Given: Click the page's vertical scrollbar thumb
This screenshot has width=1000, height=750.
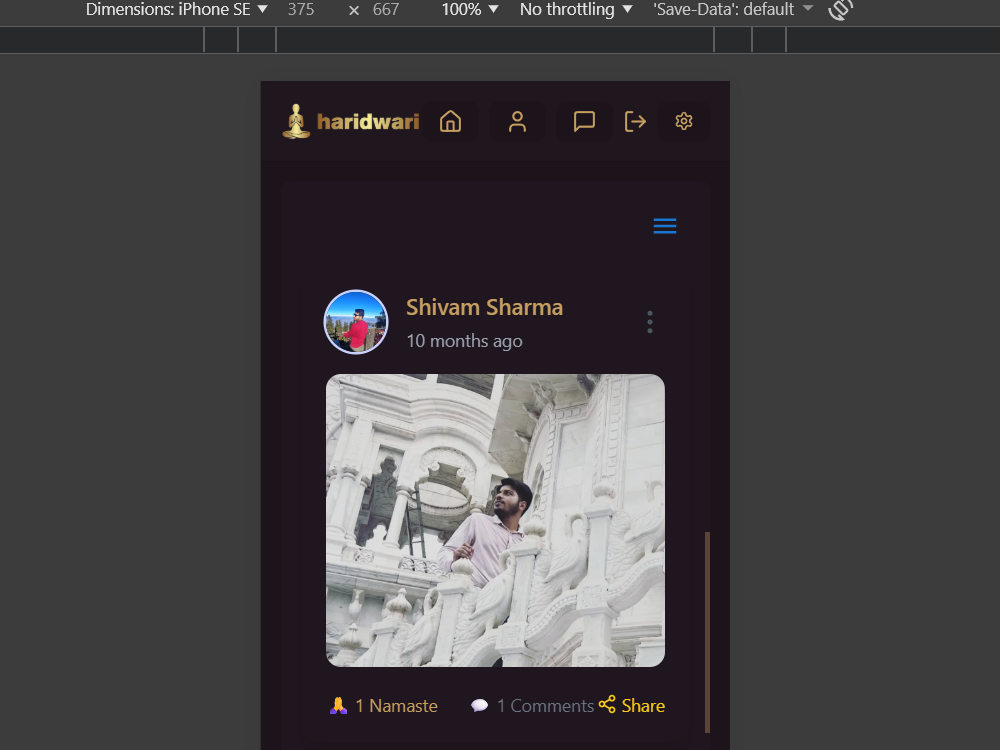Looking at the screenshot, I should coord(707,632).
